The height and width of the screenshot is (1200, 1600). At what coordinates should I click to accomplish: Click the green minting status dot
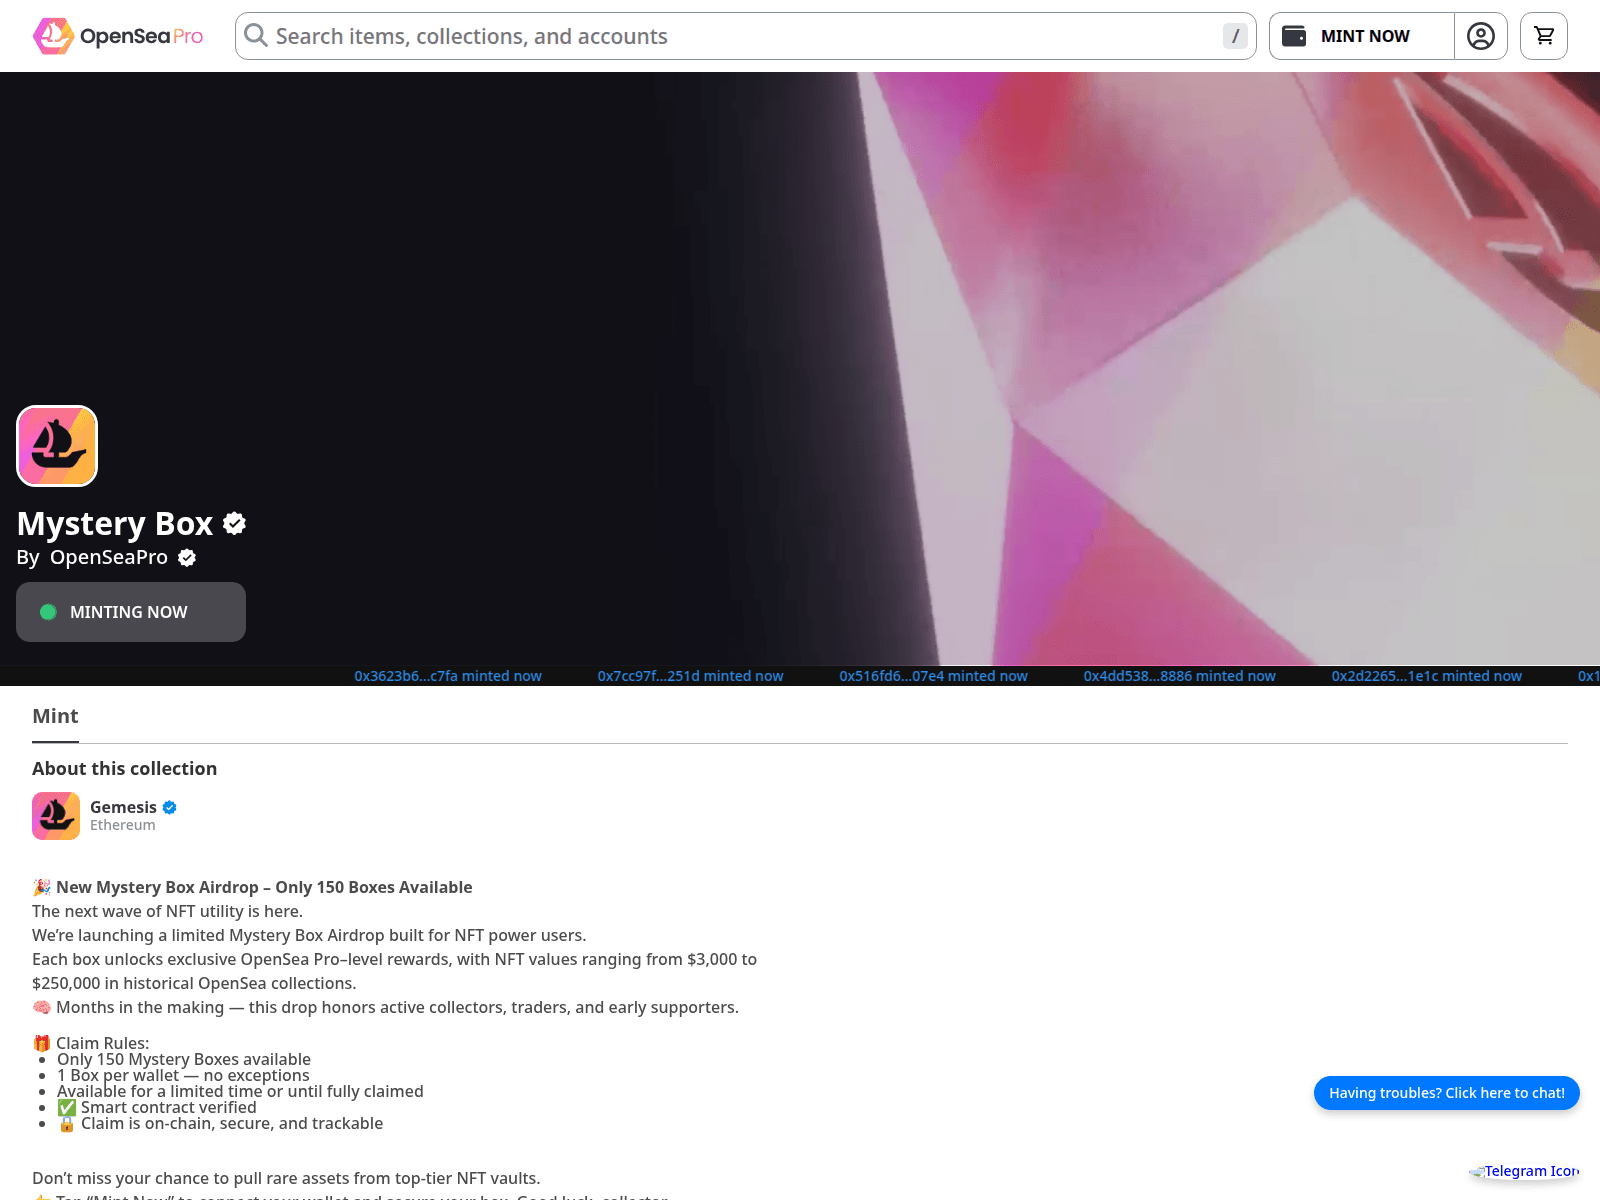click(x=48, y=612)
